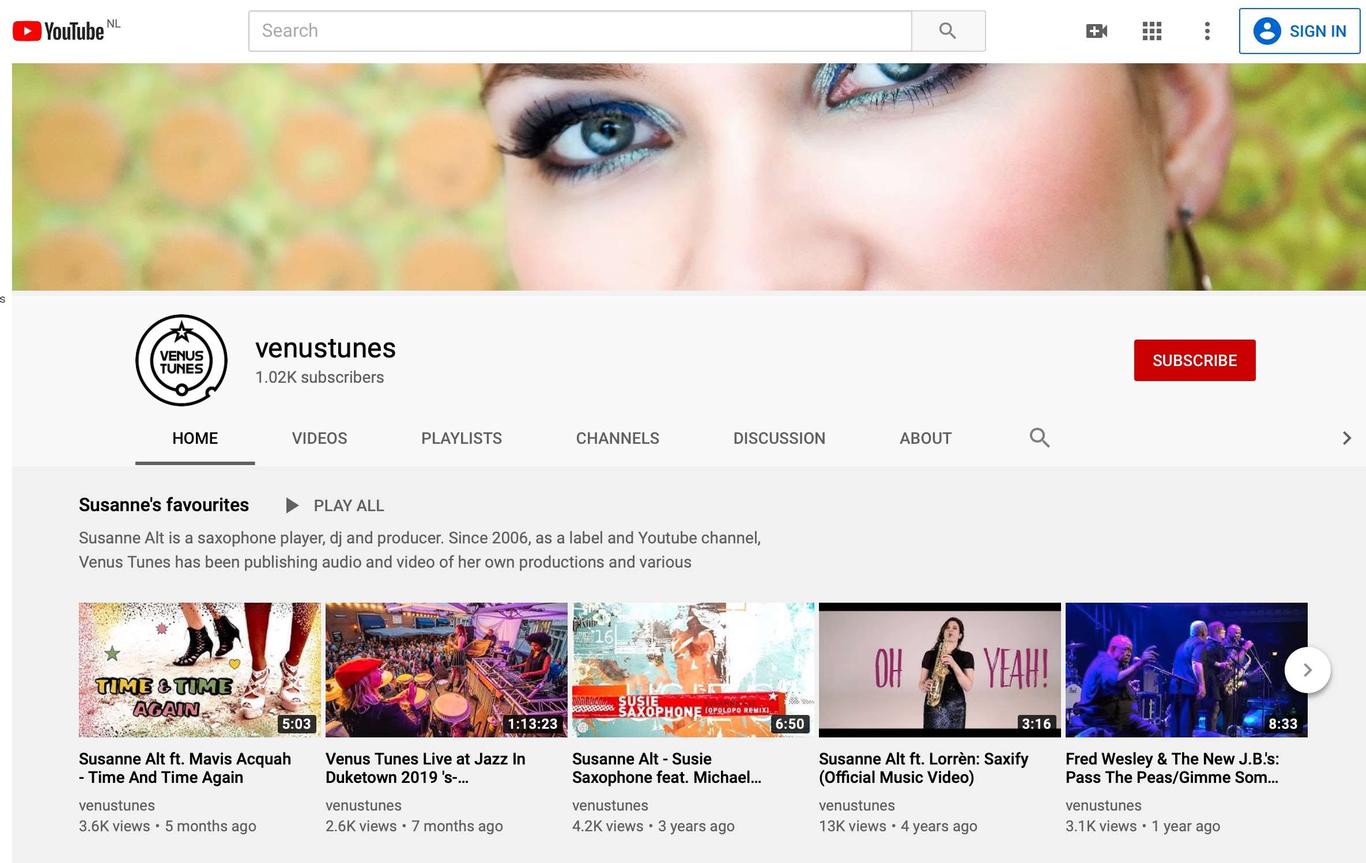Open Susie Saxophone video thumbnail
Viewport: 1366px width, 863px height.
[x=693, y=670]
